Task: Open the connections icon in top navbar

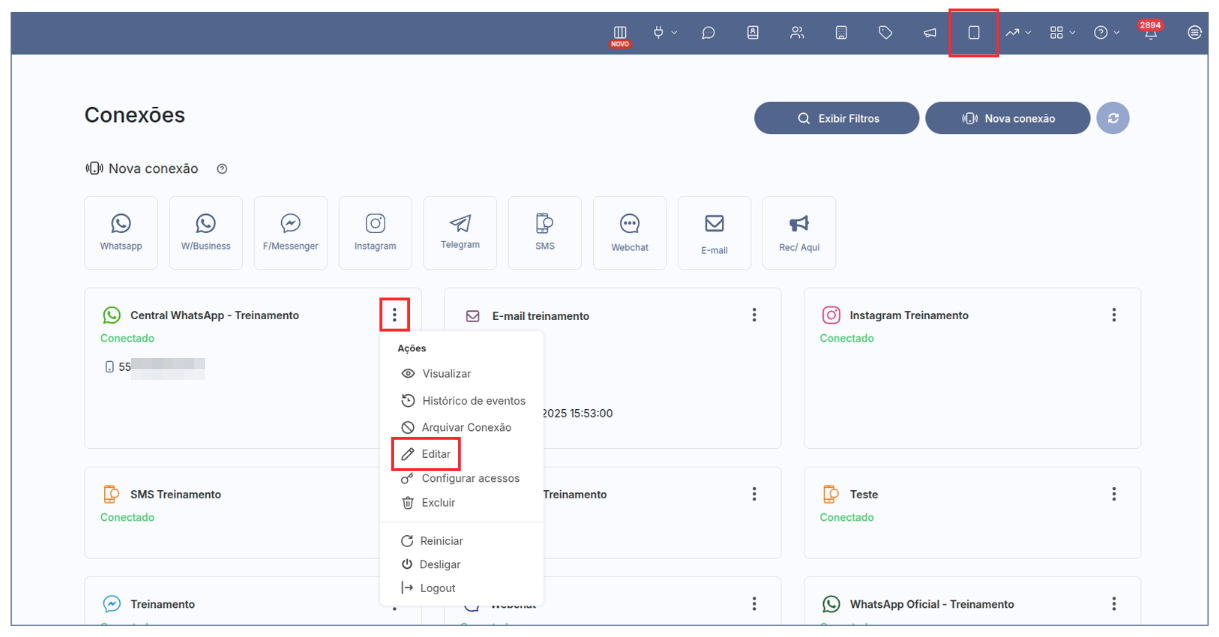Action: 973,33
